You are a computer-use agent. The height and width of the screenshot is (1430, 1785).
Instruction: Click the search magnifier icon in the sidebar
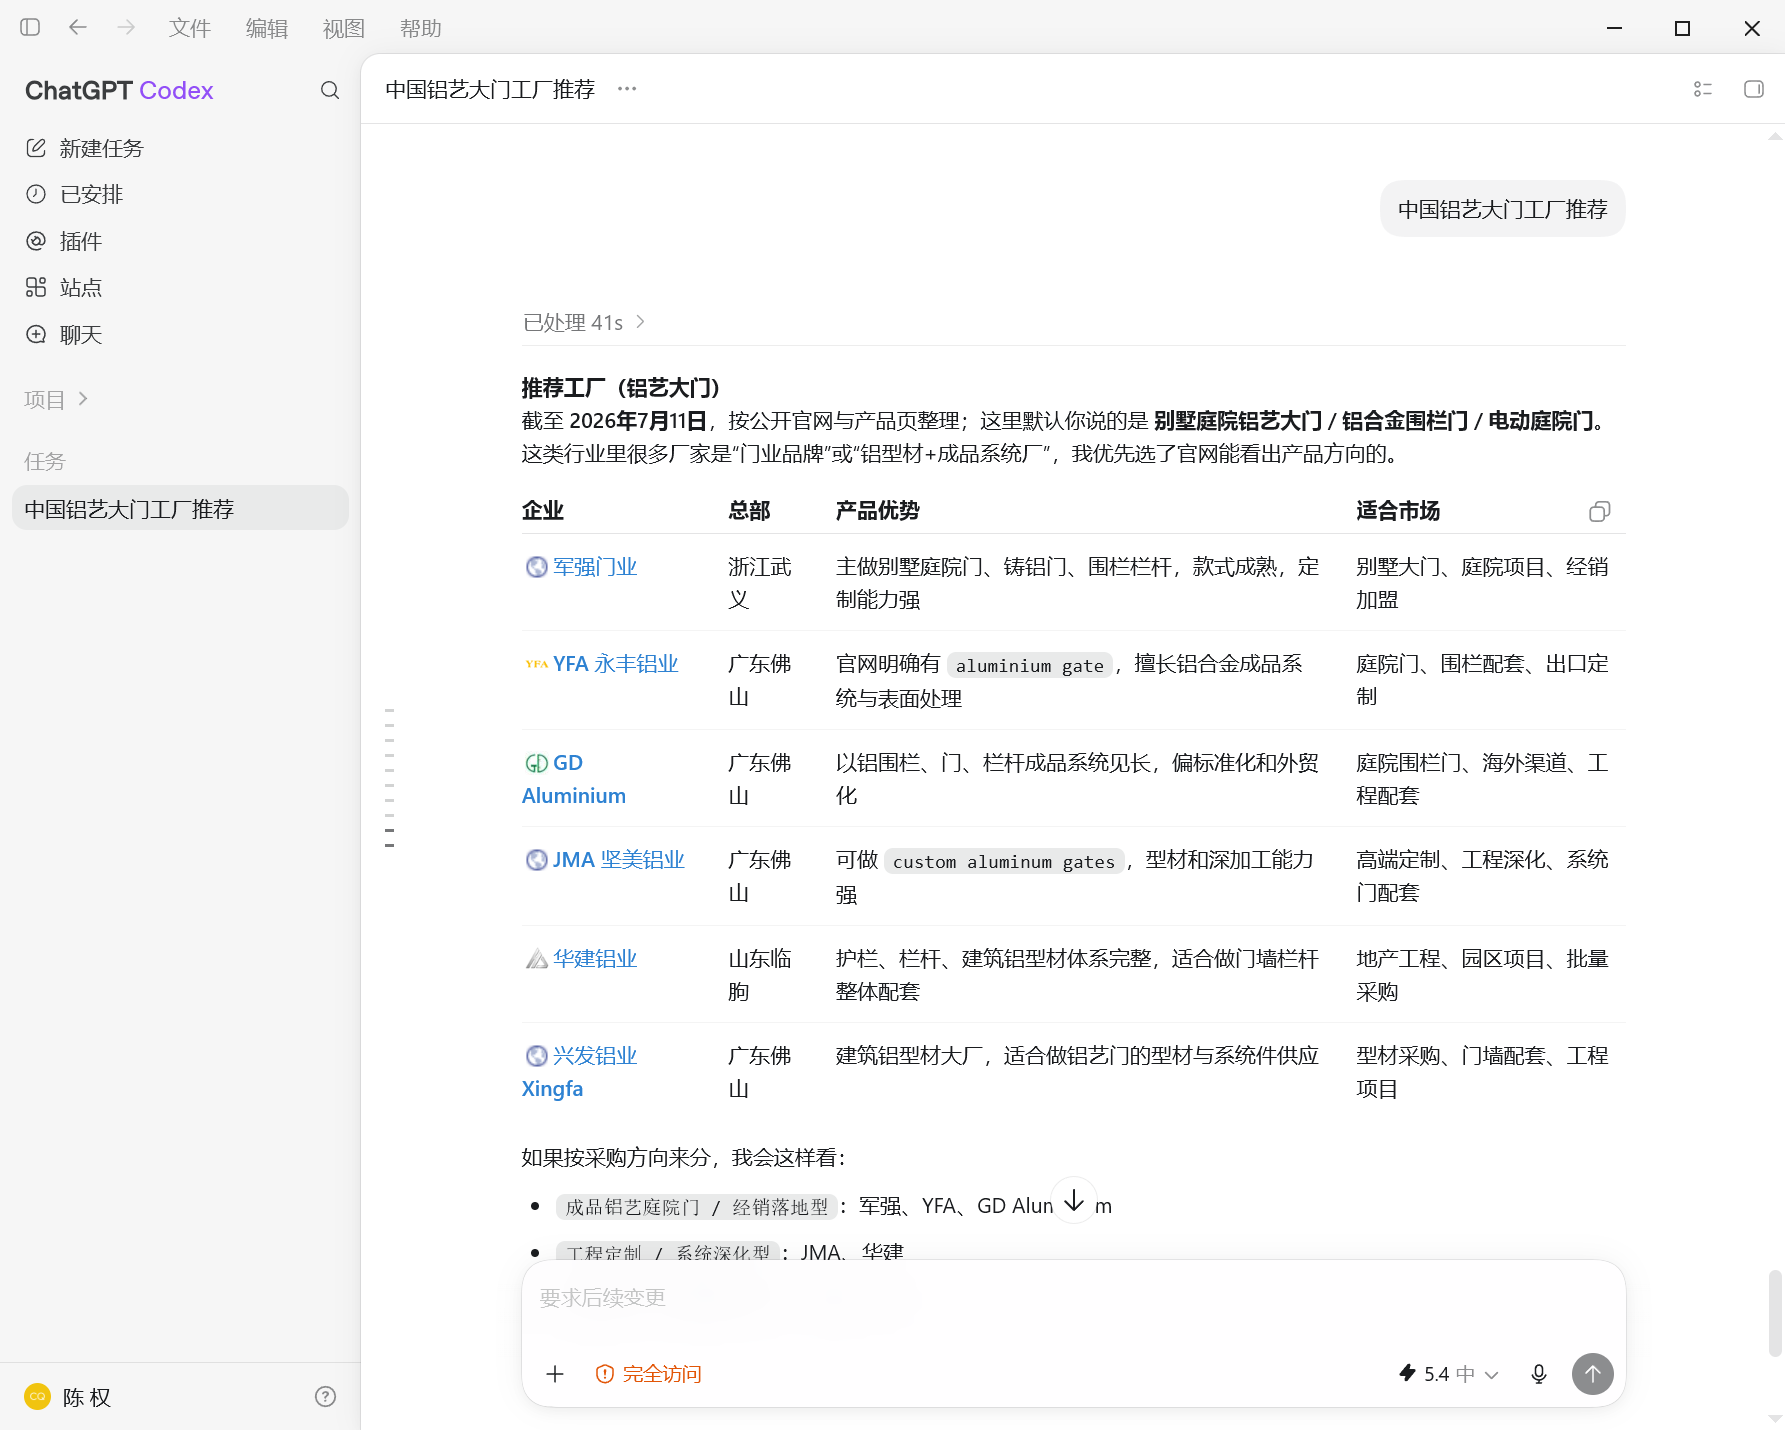click(x=330, y=91)
